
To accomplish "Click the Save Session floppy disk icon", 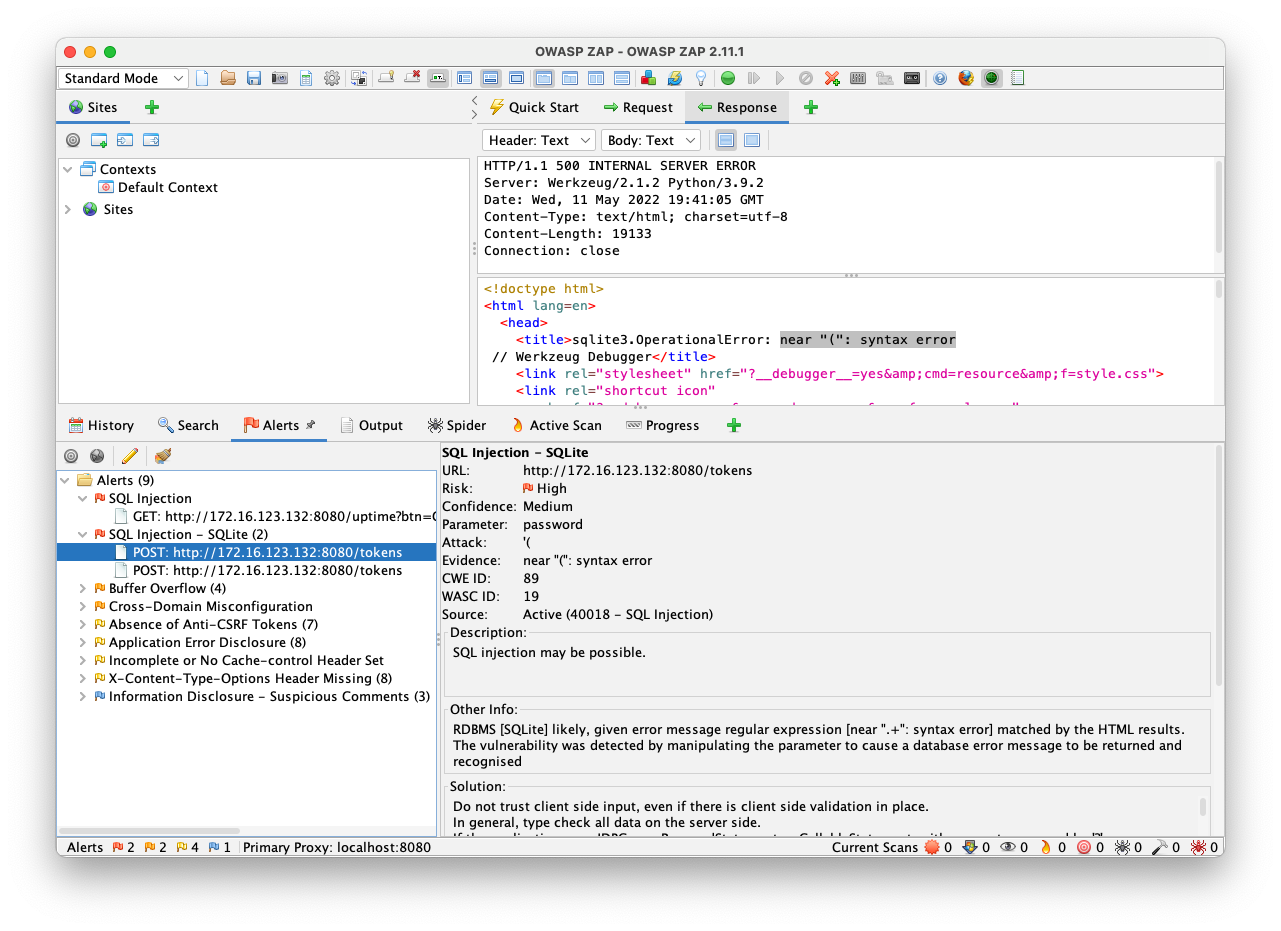I will pyautogui.click(x=254, y=79).
